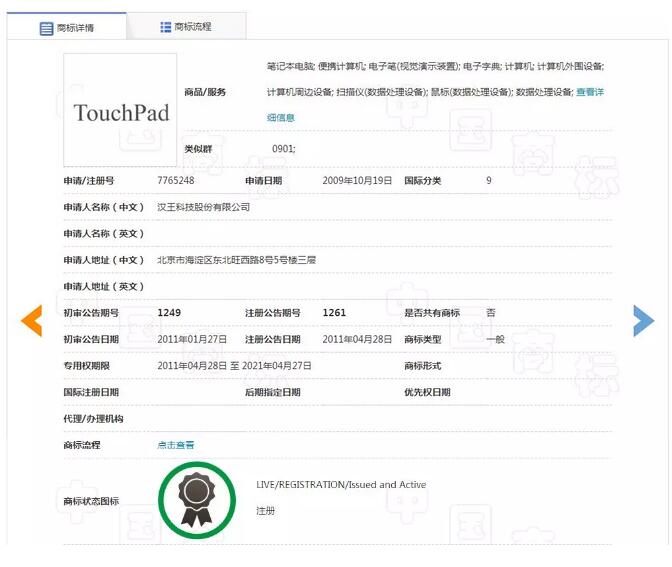Switch to the 商标流程 tab
The height and width of the screenshot is (567, 672).
point(186,27)
